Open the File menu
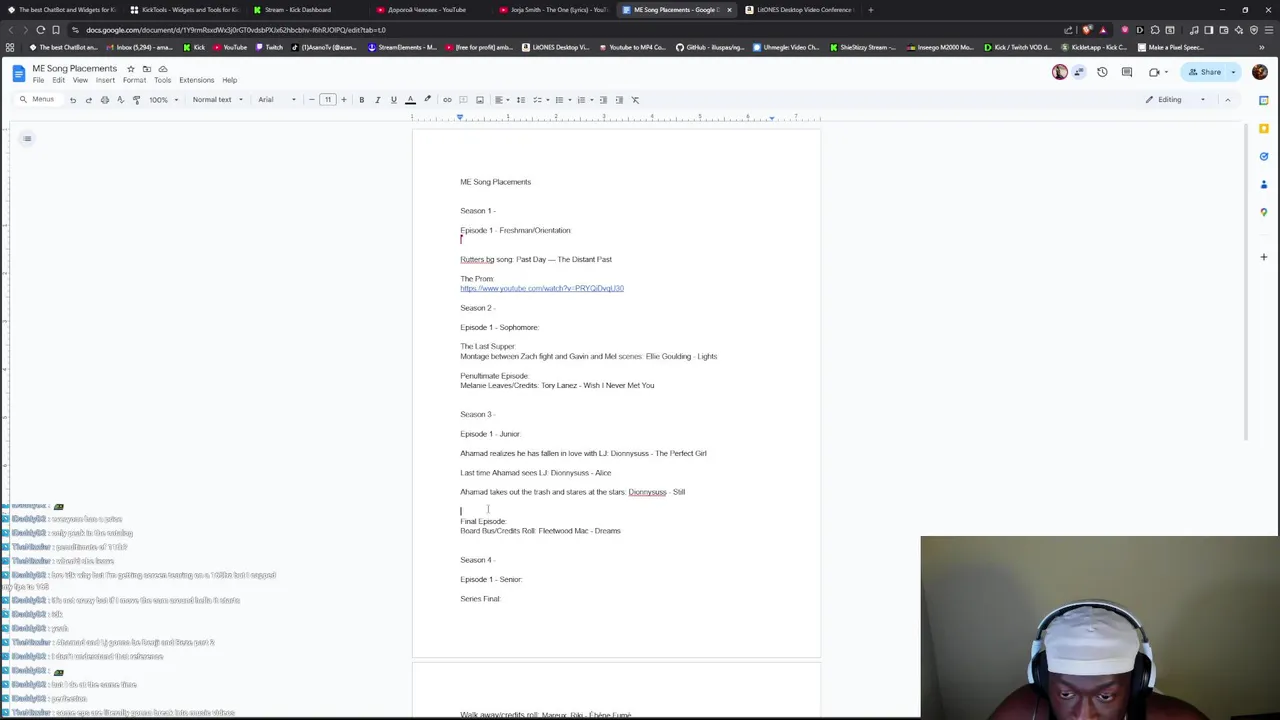 coord(38,80)
